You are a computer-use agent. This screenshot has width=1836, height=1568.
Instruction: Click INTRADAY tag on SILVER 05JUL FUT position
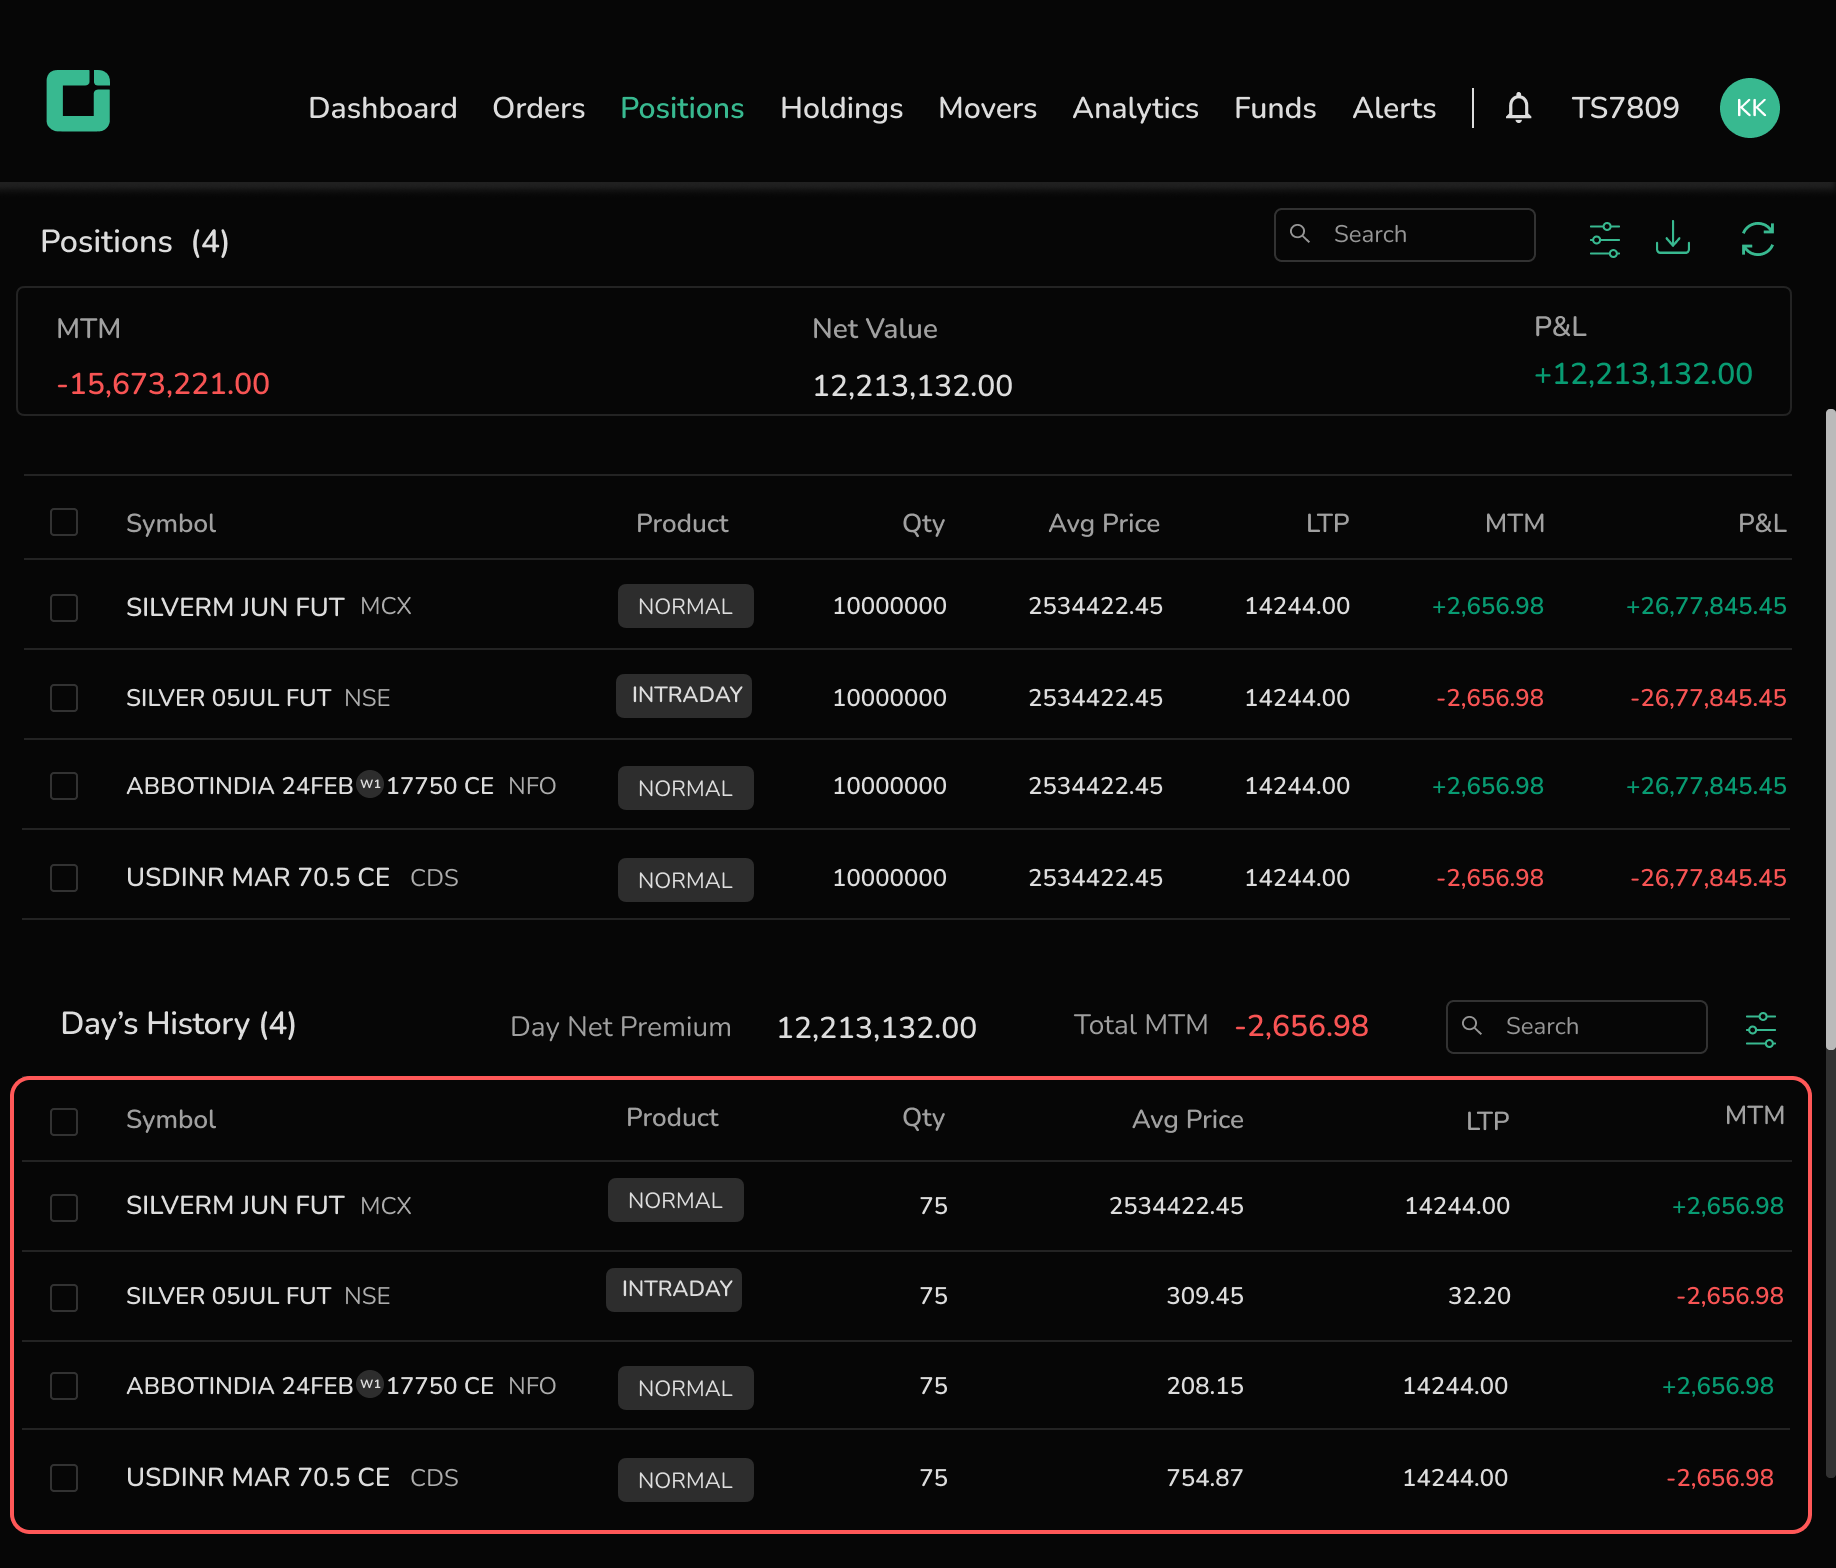[x=685, y=695]
